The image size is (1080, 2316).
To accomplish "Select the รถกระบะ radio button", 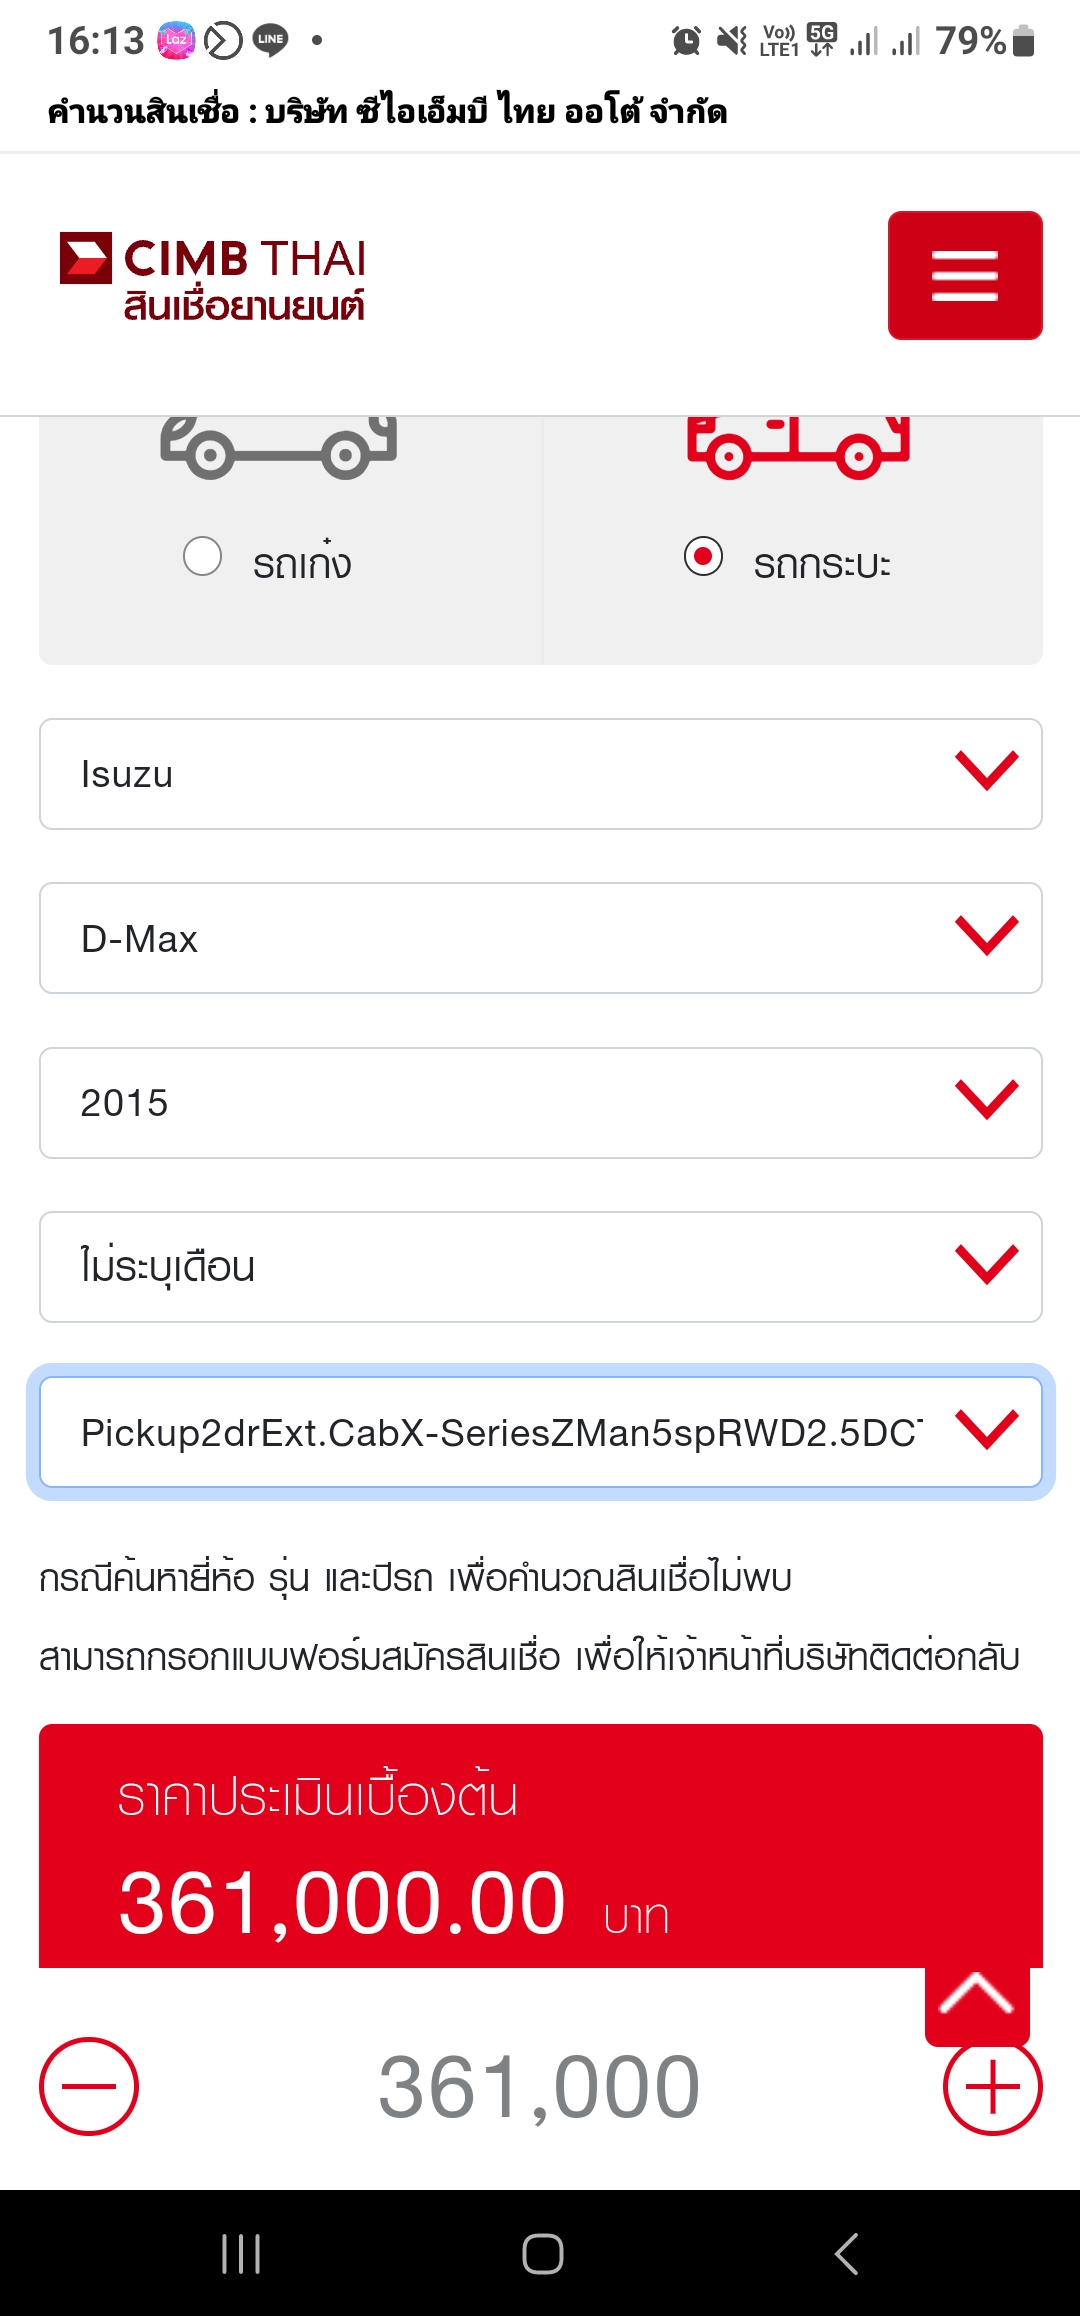I will tap(703, 557).
